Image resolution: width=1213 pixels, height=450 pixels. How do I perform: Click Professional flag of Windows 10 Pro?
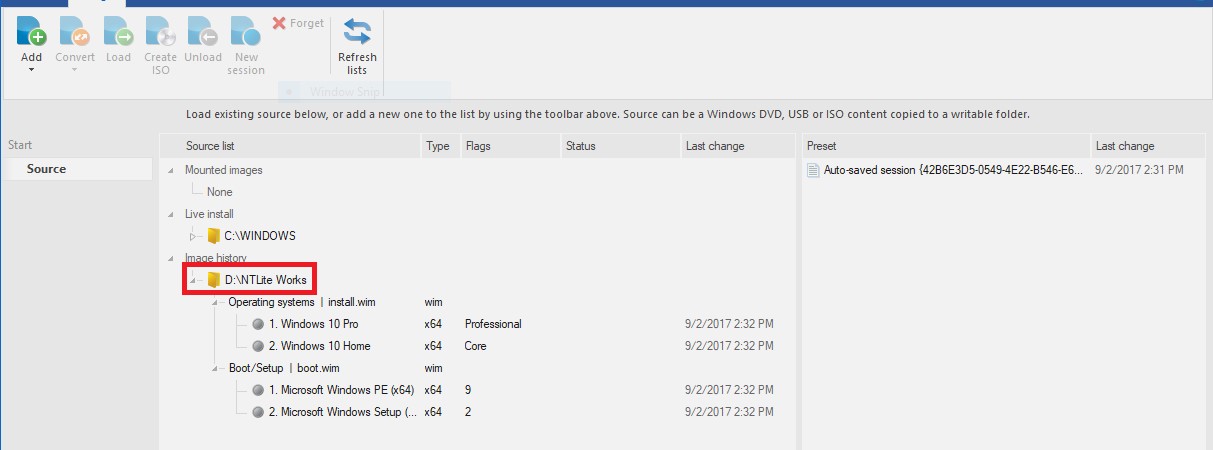[x=493, y=324]
